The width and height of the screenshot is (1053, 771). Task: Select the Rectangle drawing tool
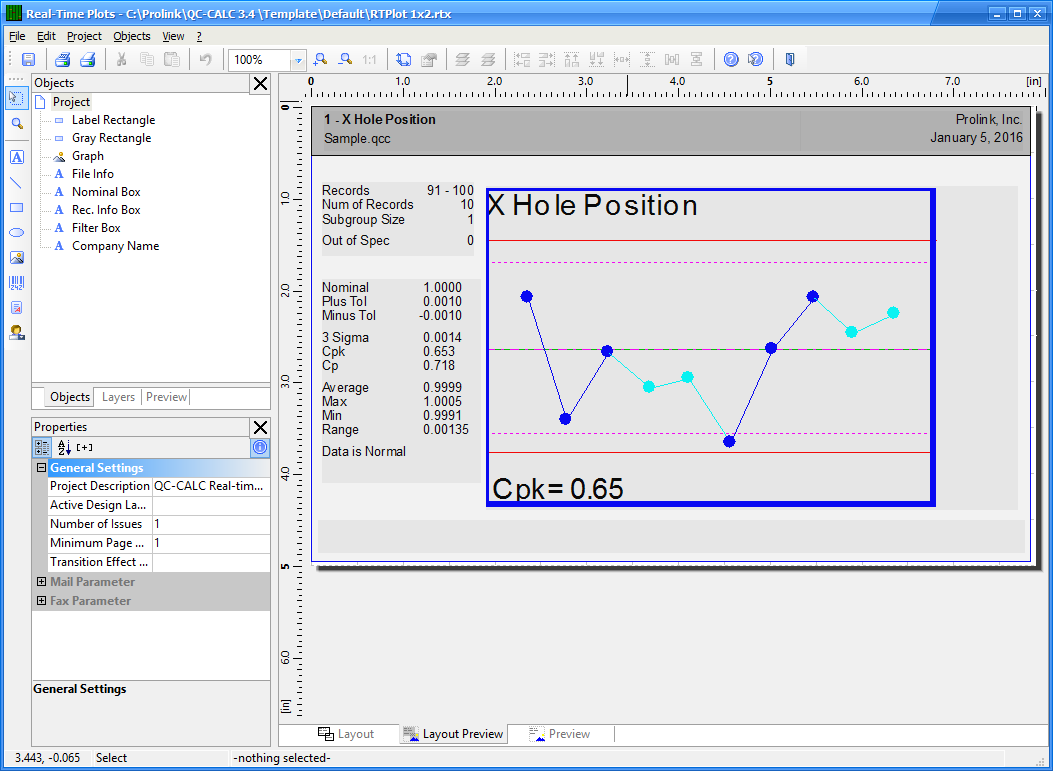point(16,207)
